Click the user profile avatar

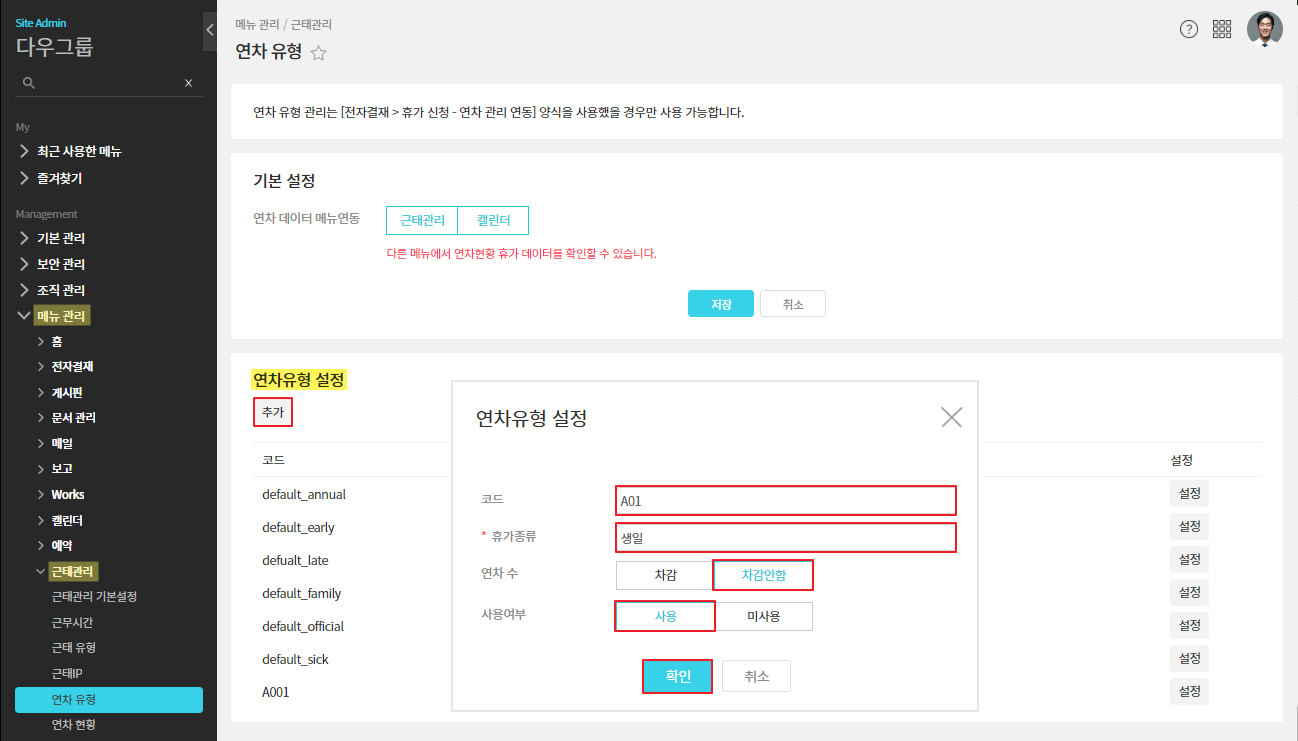pyautogui.click(x=1264, y=29)
